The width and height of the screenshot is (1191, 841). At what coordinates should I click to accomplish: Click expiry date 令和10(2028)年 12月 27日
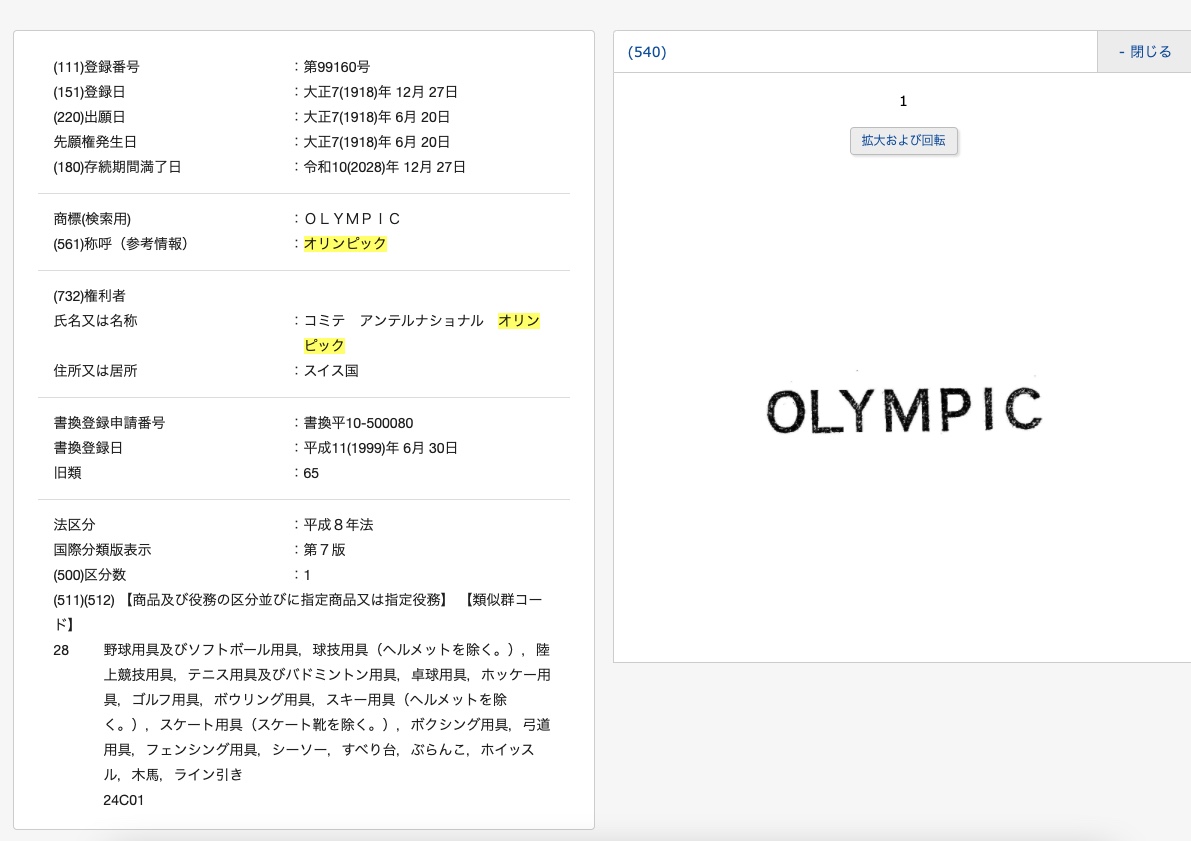pyautogui.click(x=384, y=167)
